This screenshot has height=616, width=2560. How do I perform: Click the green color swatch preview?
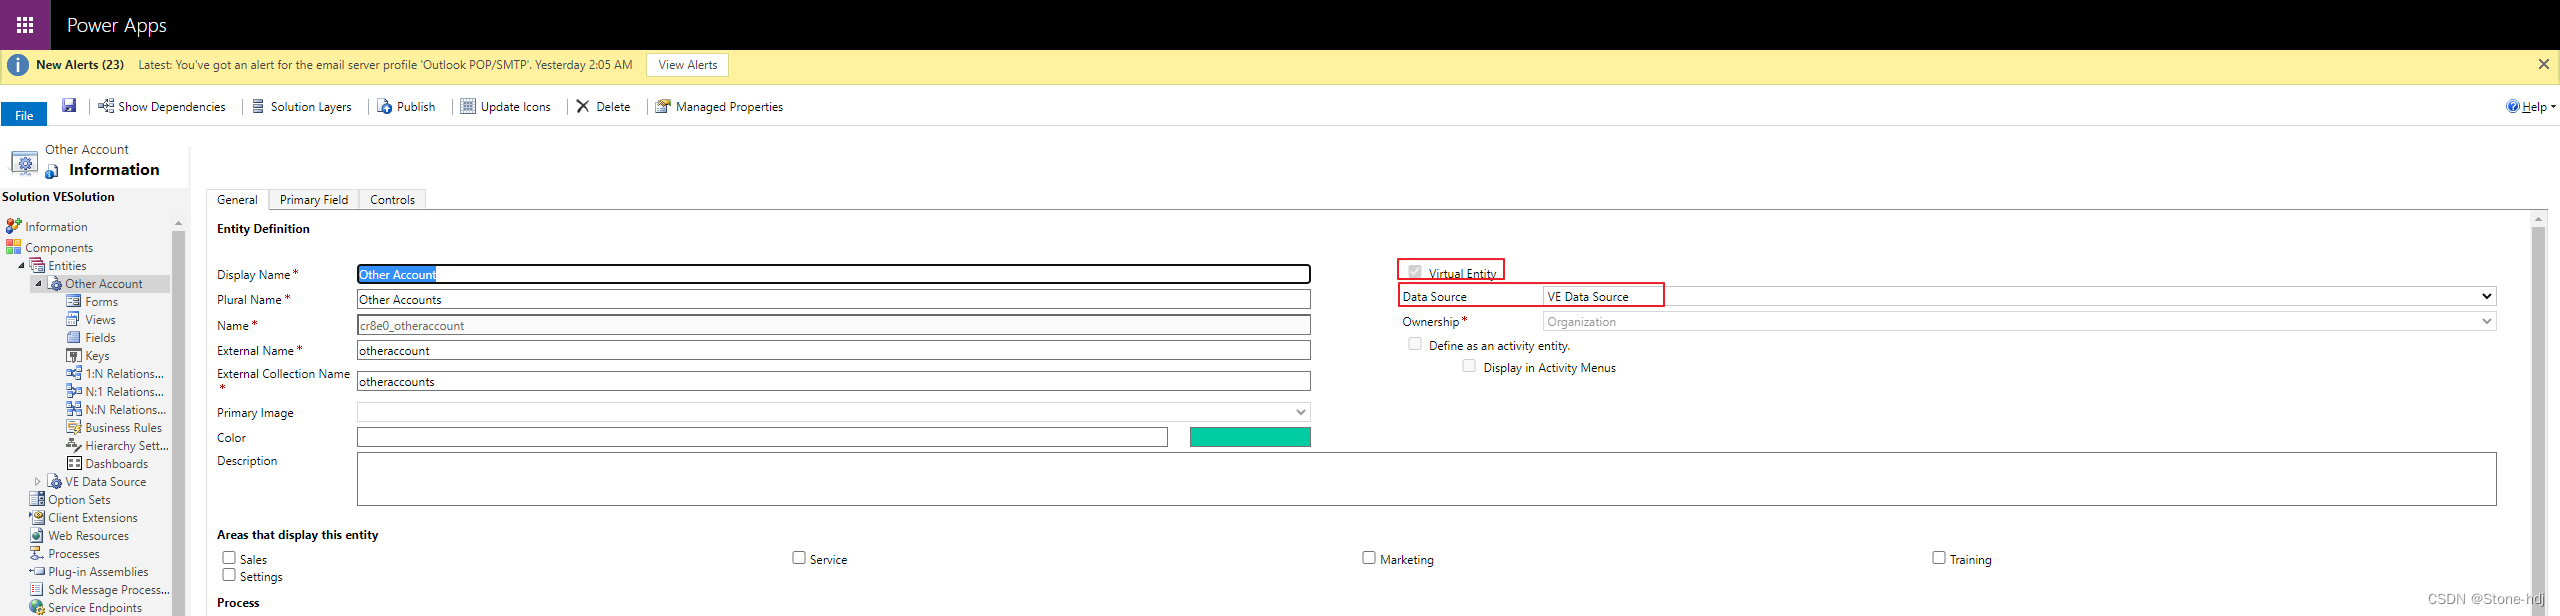(x=1249, y=437)
